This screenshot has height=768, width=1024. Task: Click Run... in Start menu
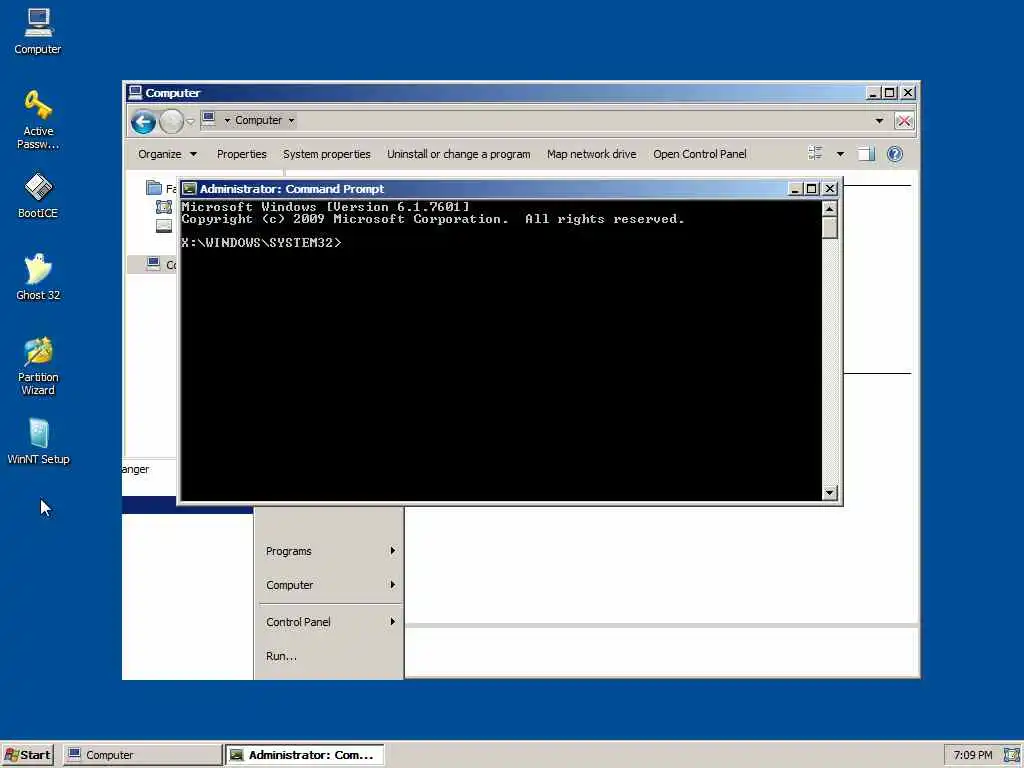(329, 656)
